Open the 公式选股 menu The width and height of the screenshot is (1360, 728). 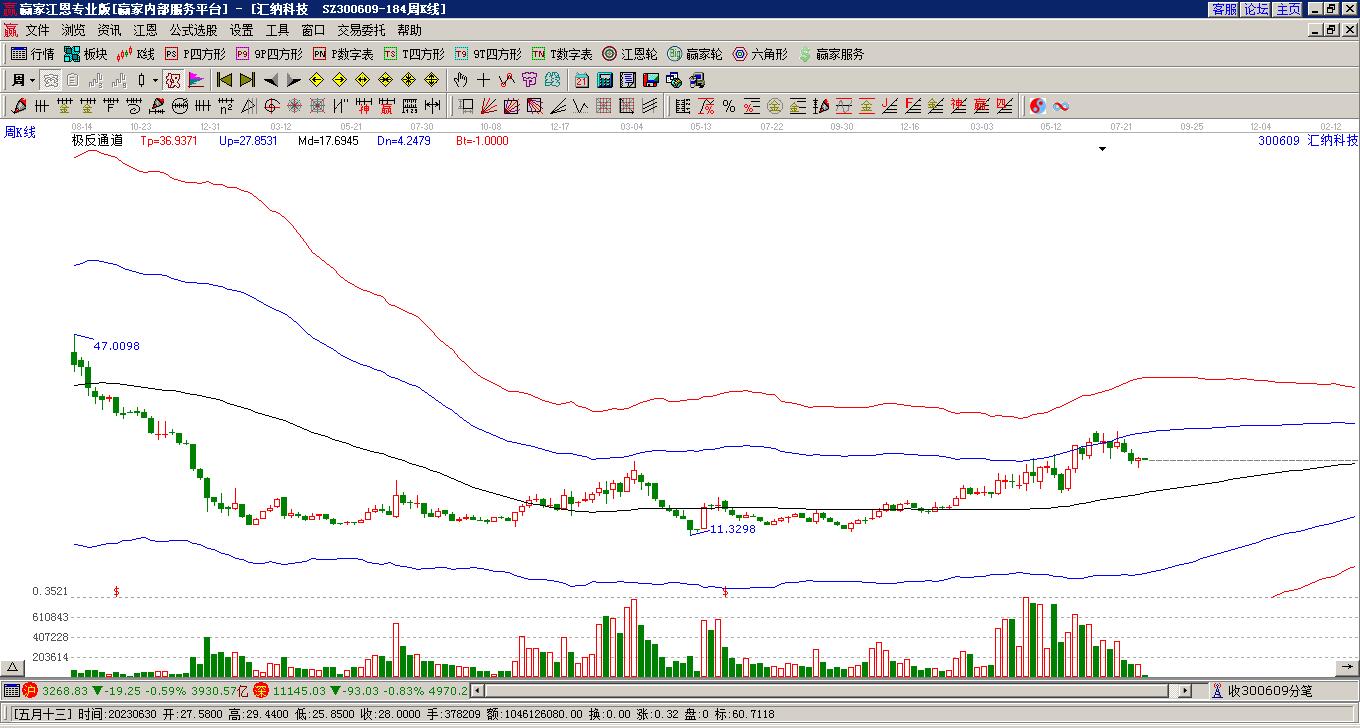point(193,30)
